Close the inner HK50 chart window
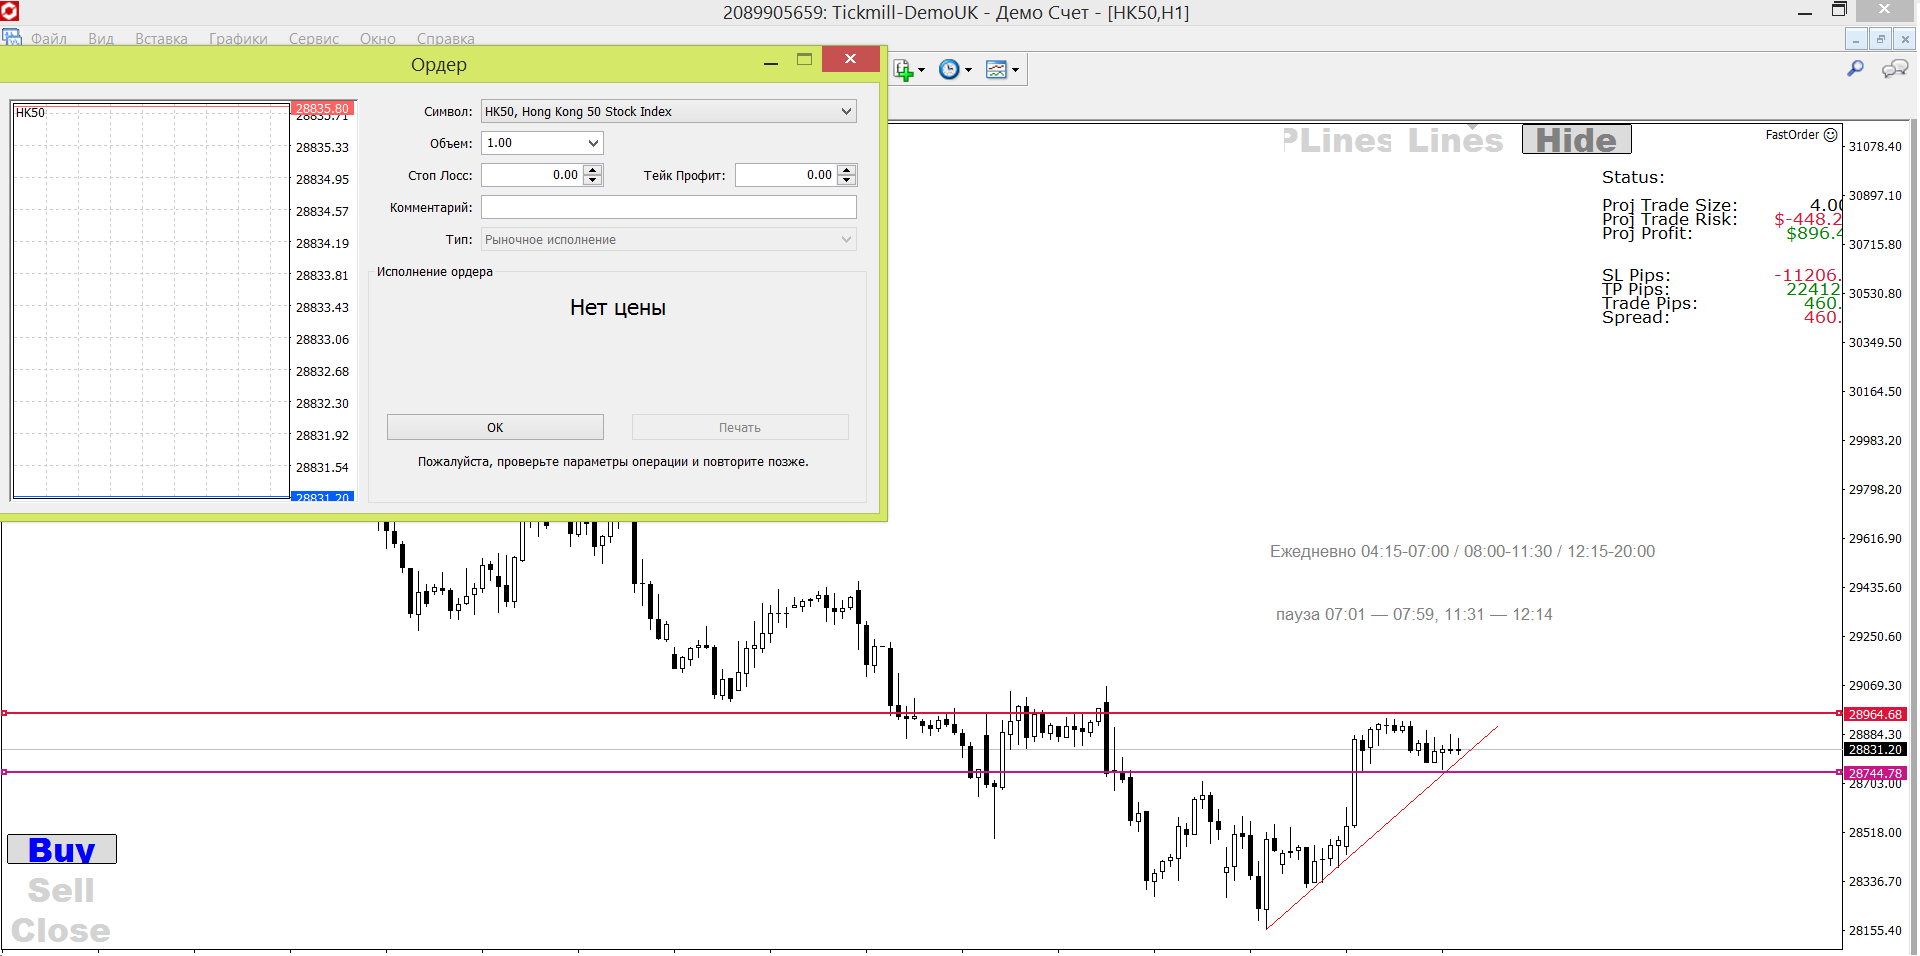The image size is (1920, 956). point(1905,39)
